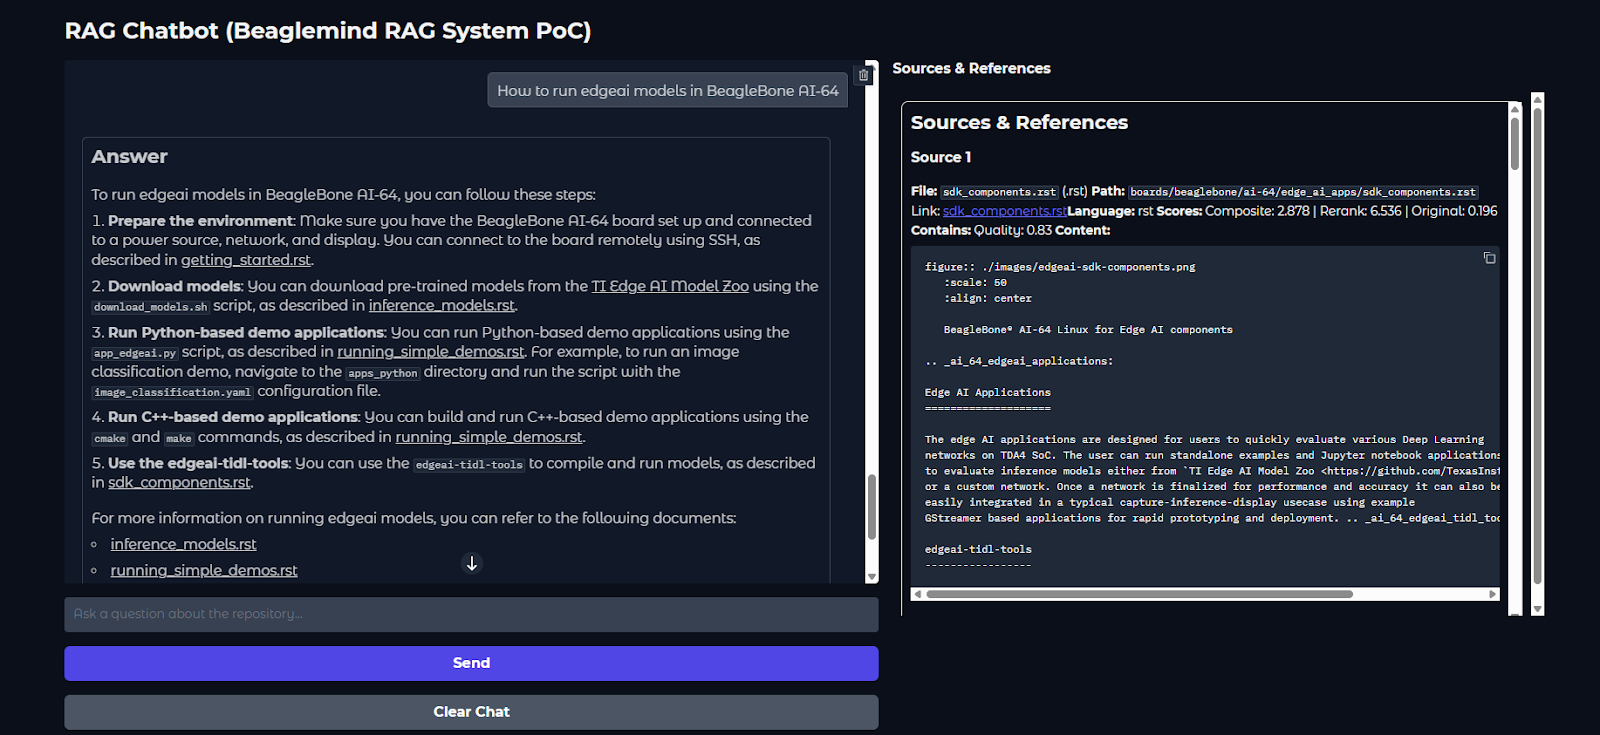1600x735 pixels.
Task: Click the 'Original: 0.196' score text
Action: (x=1454, y=211)
